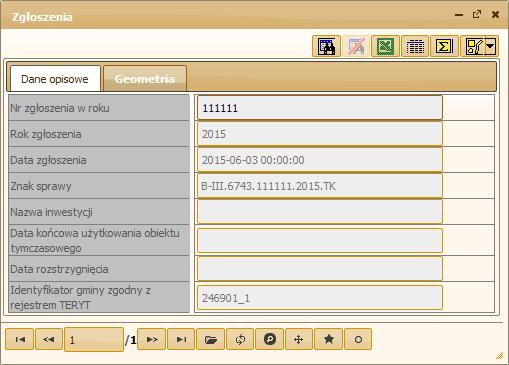Click the circle icon button
509x365 pixels.
[358, 339]
